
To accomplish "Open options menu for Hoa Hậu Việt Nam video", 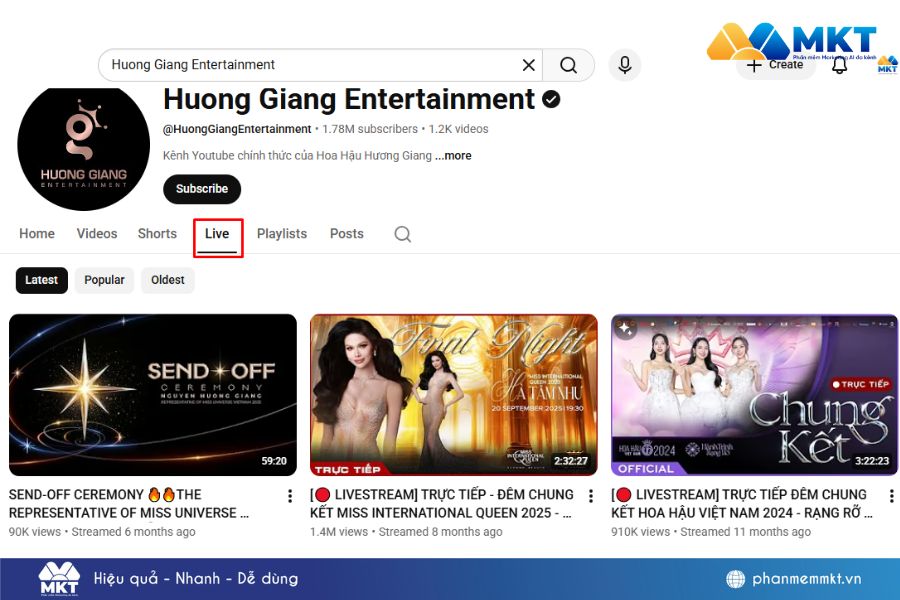I will (x=891, y=496).
